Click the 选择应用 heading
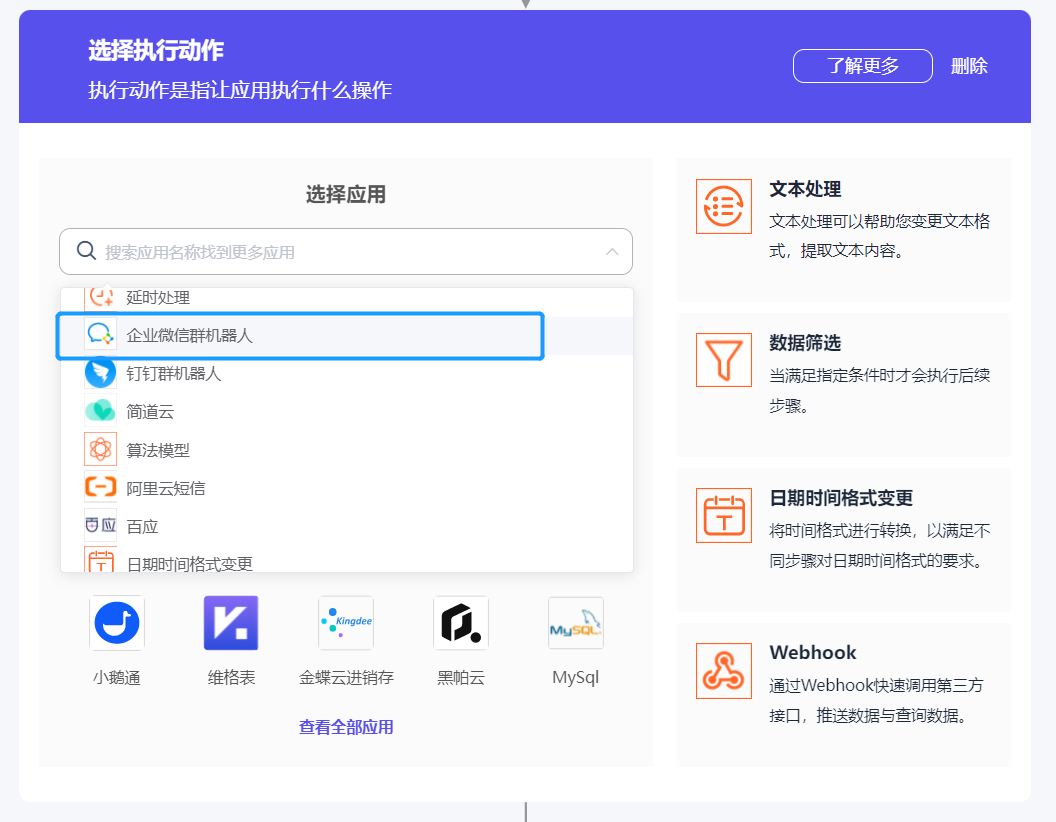1056x822 pixels. pyautogui.click(x=346, y=195)
